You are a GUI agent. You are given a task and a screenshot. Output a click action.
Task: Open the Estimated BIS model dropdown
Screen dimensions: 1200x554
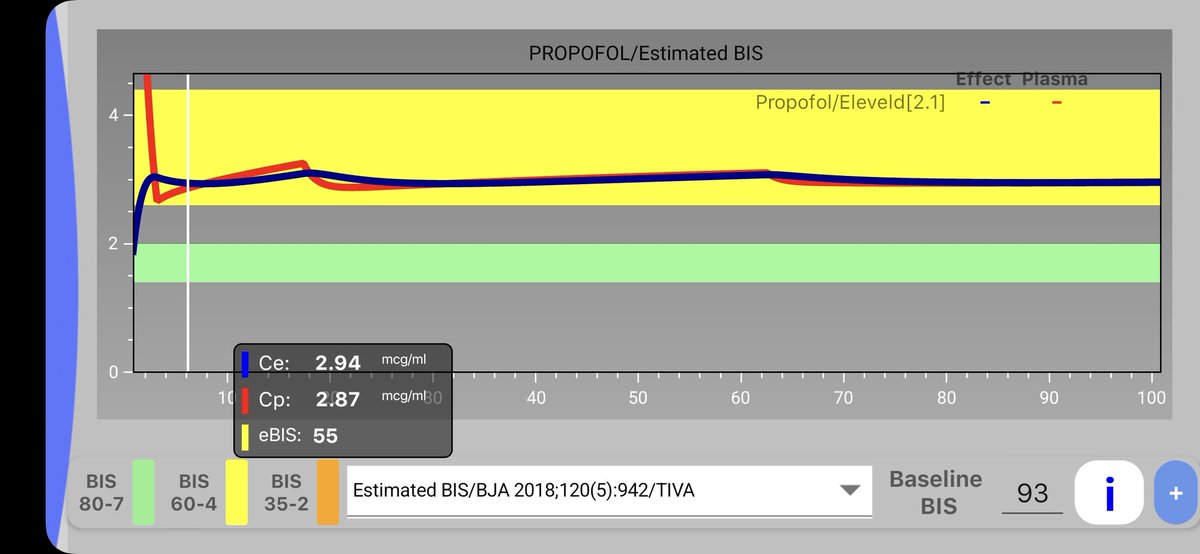609,491
